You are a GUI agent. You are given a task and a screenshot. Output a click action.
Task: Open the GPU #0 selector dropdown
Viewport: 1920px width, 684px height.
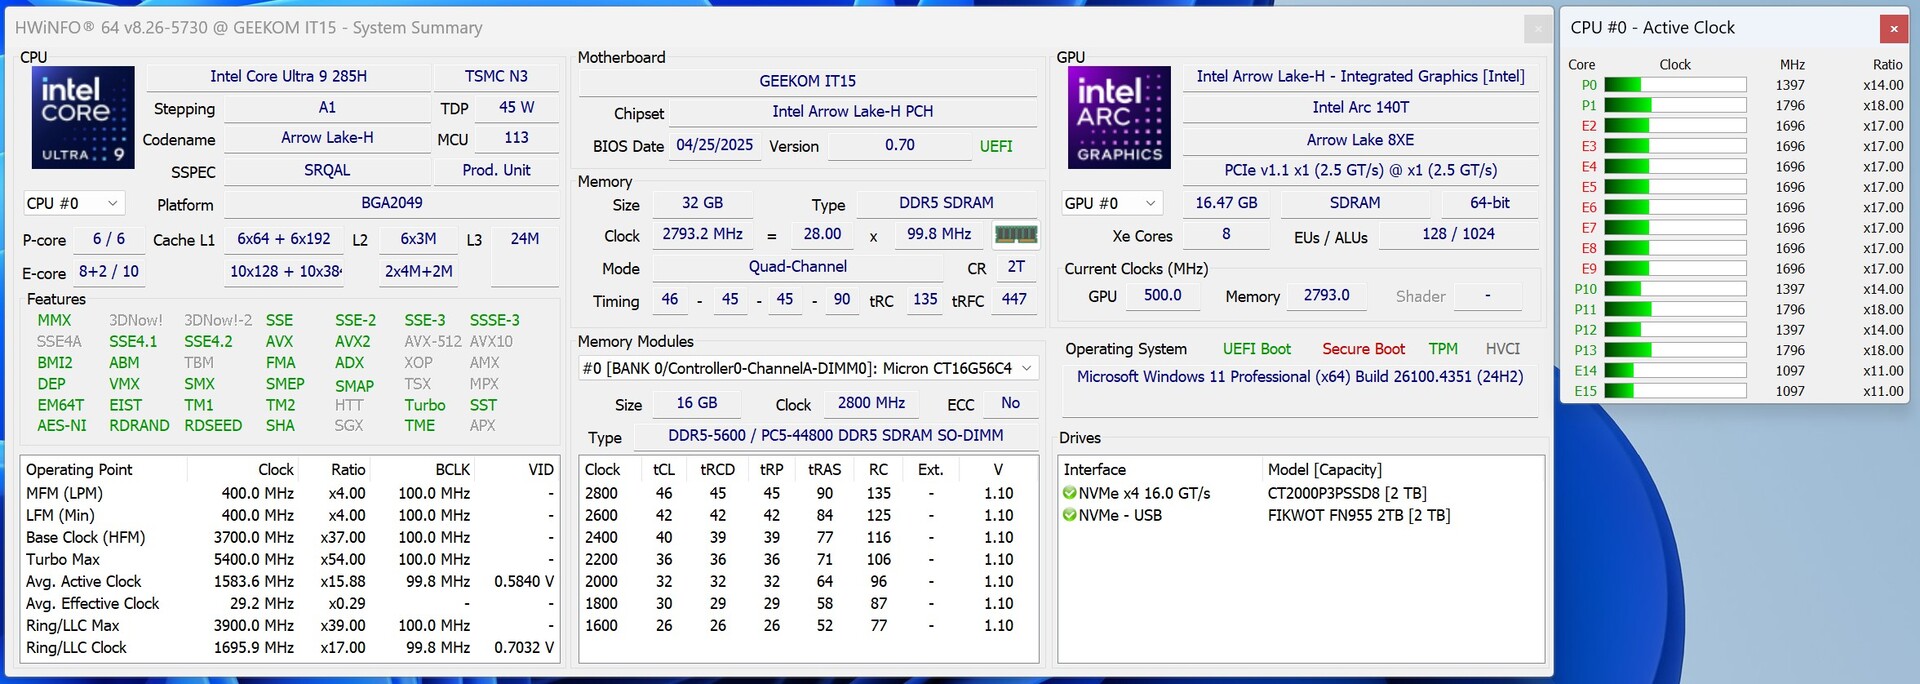(x=1112, y=203)
